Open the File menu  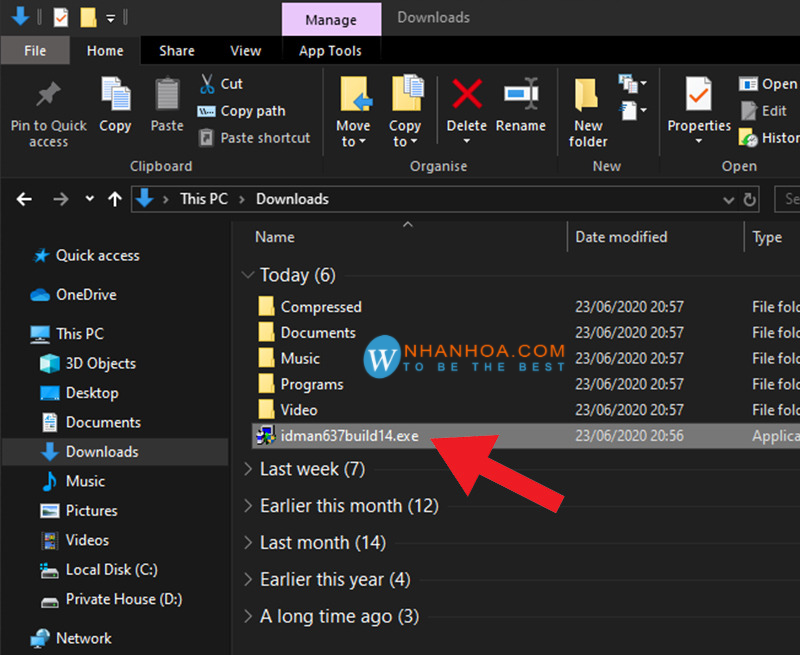(35, 51)
